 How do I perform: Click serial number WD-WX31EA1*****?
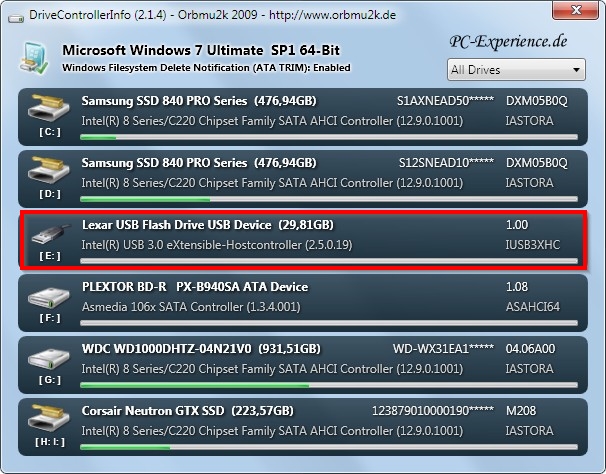pos(443,349)
